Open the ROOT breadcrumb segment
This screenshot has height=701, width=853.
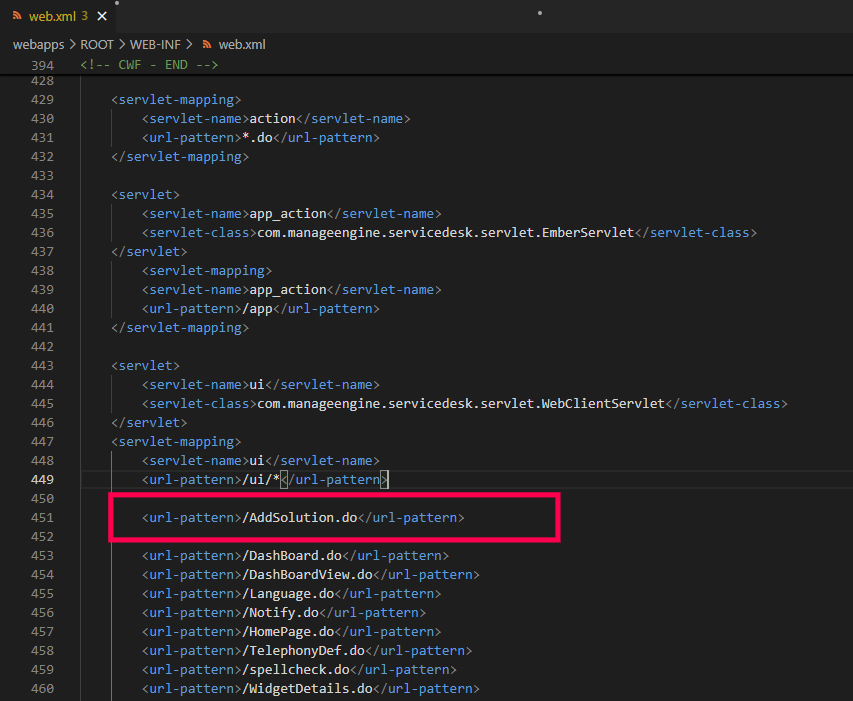tap(97, 45)
